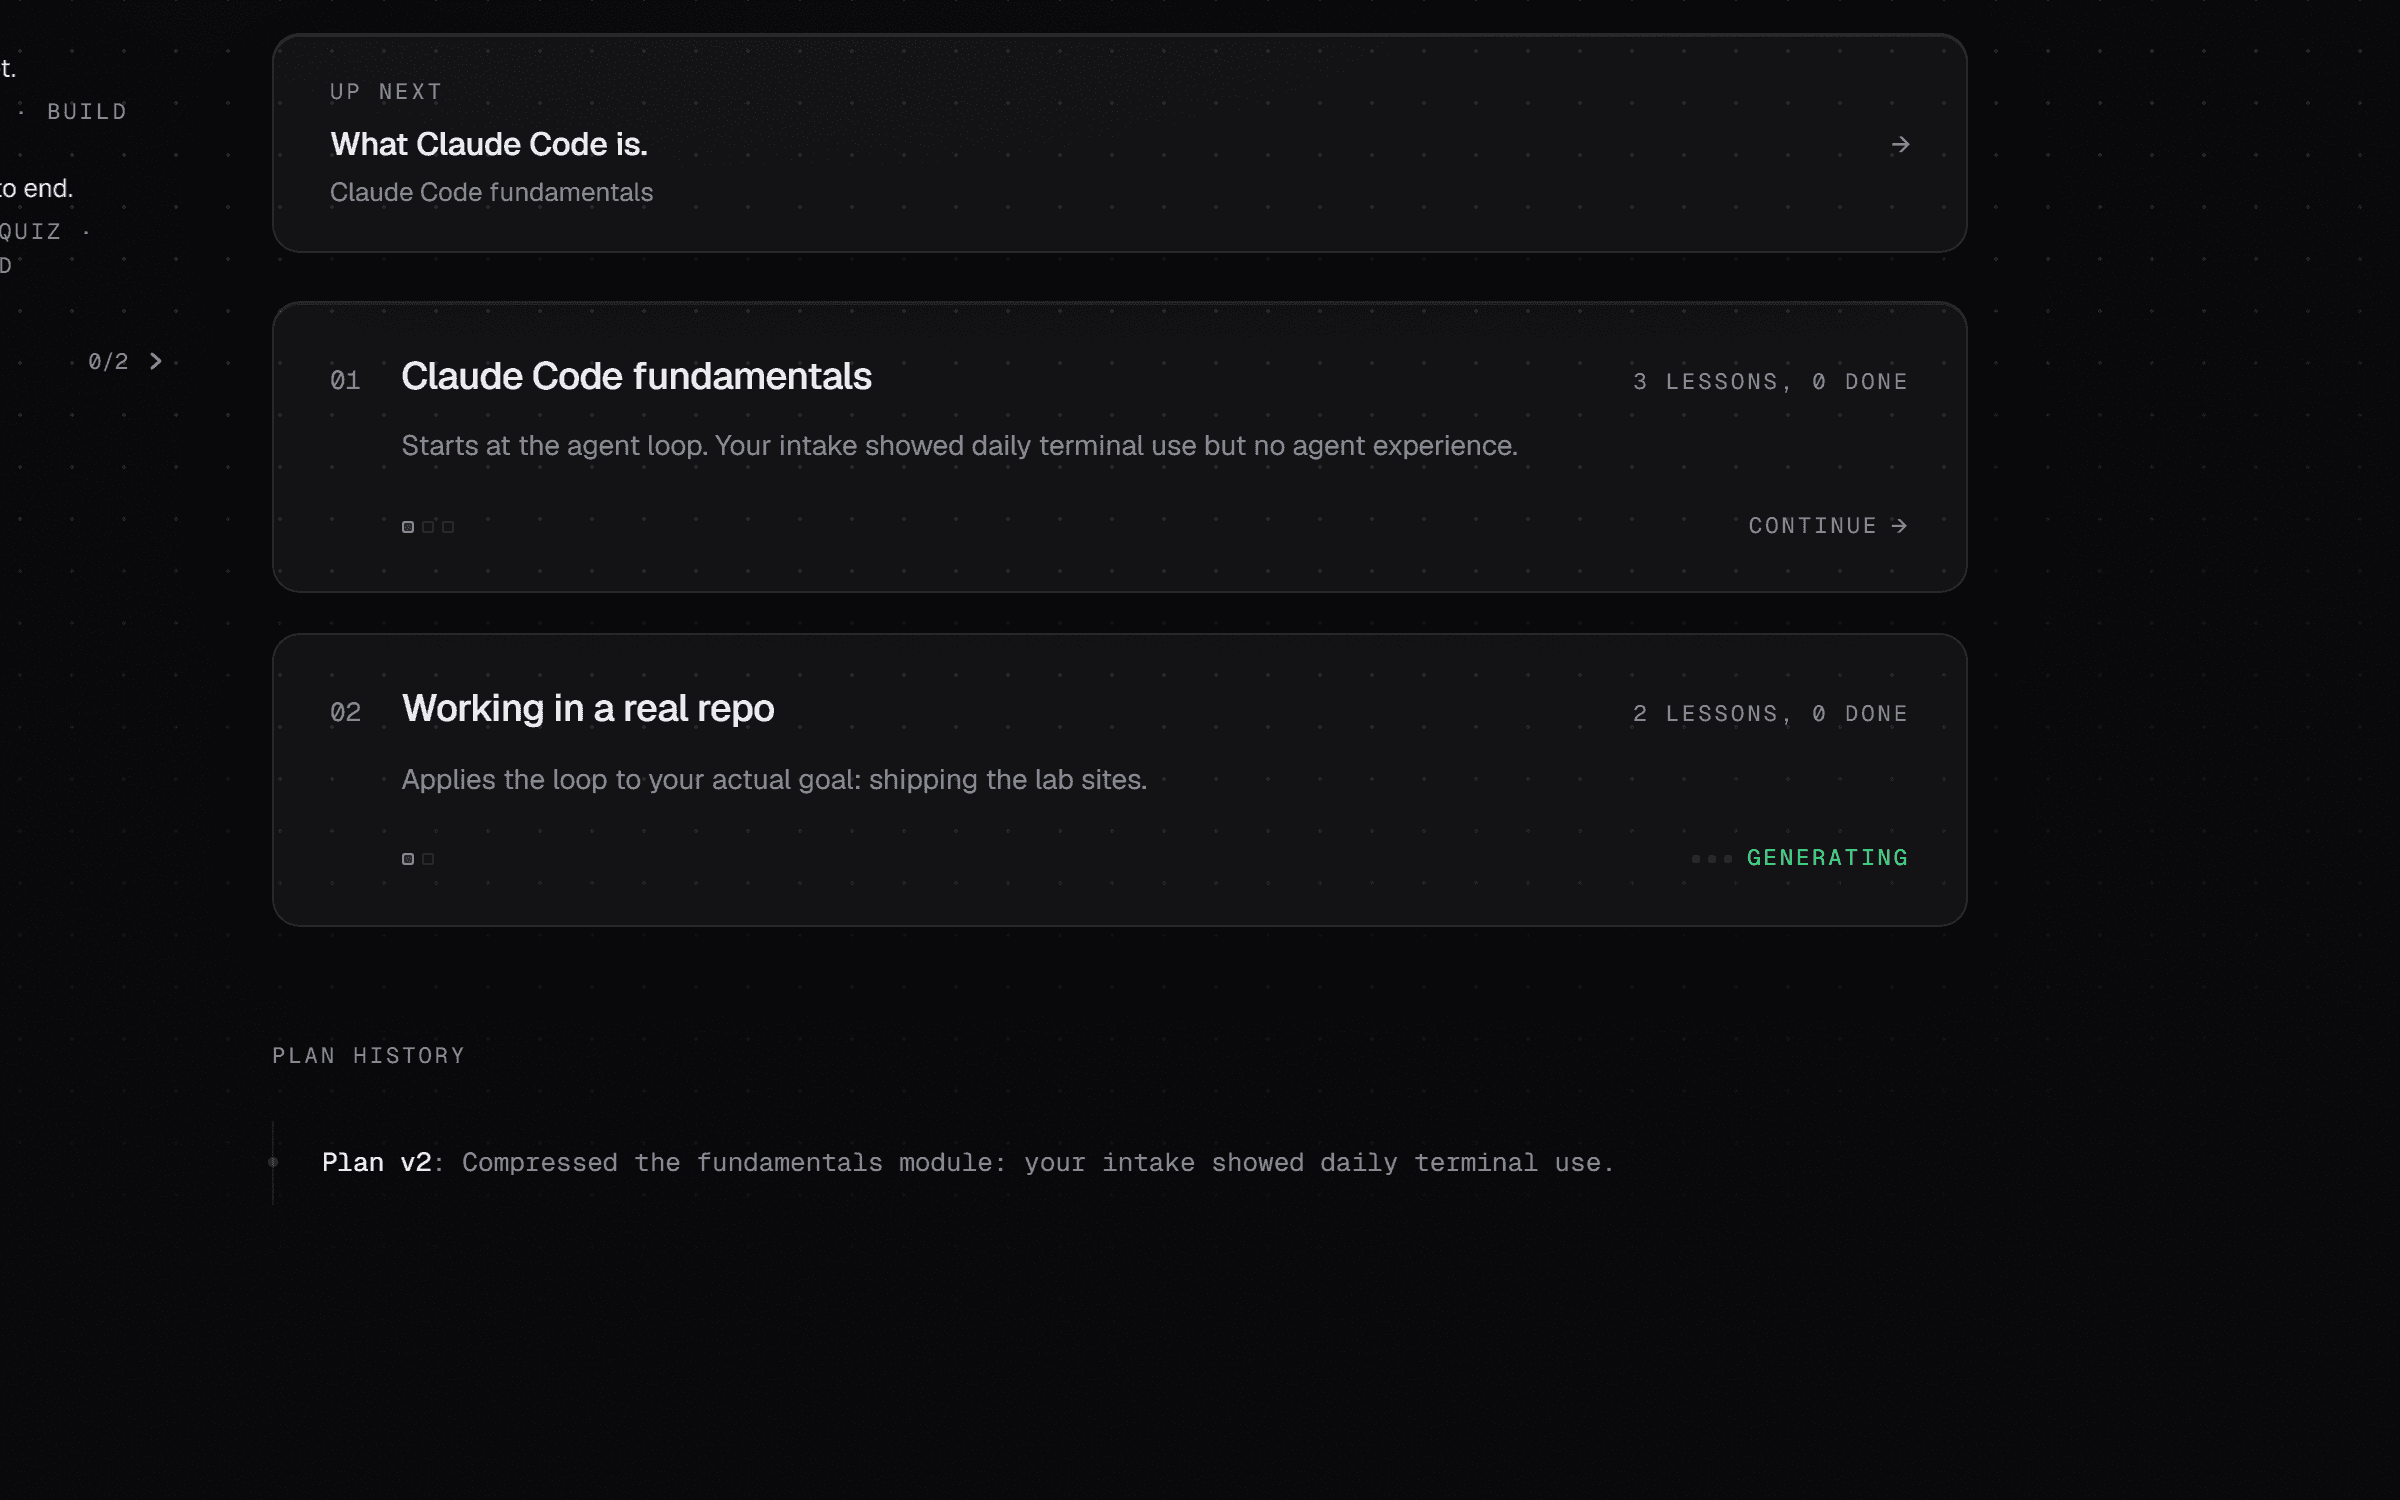Click the "PLAN HISTORY" section heading
This screenshot has height=1500, width=2400.
[368, 1056]
